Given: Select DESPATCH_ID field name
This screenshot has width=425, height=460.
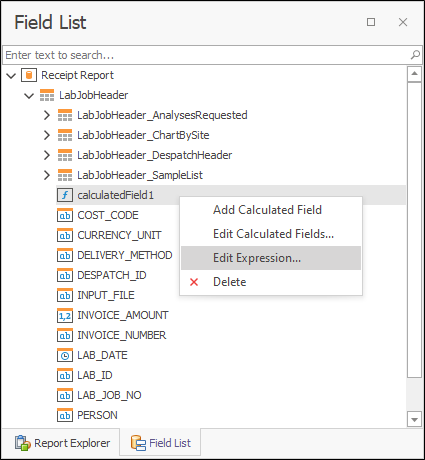Looking at the screenshot, I should pos(112,275).
